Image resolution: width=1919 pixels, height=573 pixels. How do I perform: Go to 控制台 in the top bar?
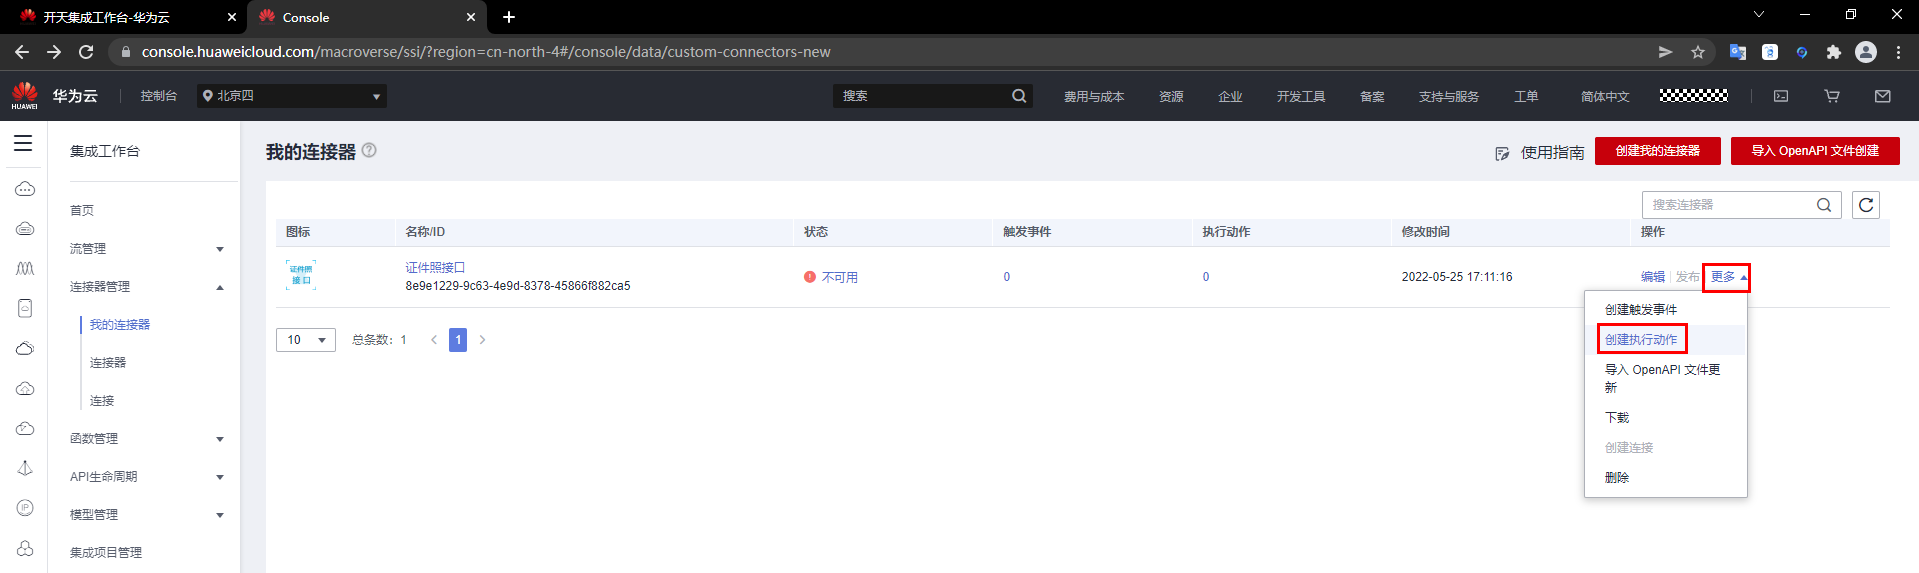pos(158,96)
